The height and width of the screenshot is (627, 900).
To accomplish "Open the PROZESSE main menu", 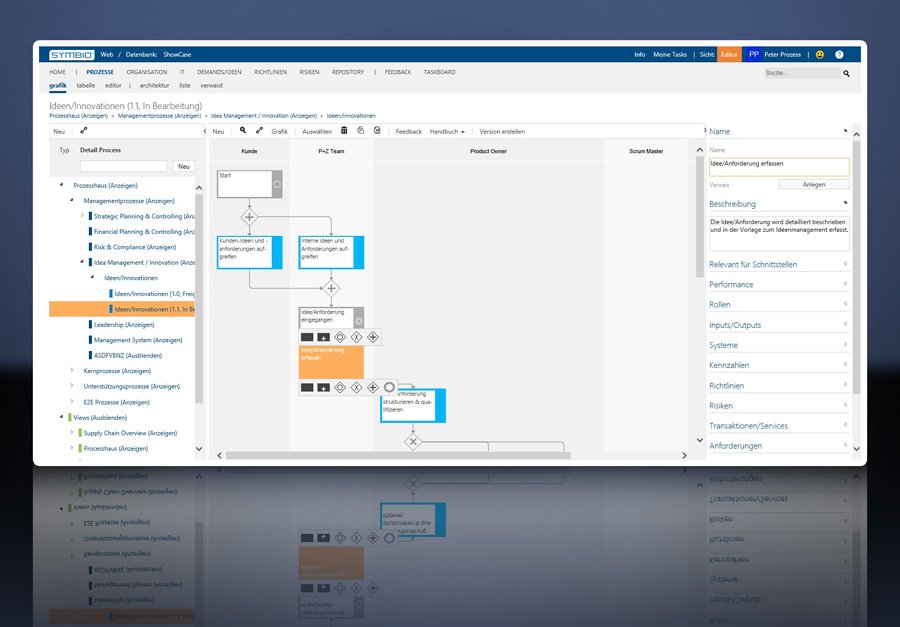I will 100,72.
